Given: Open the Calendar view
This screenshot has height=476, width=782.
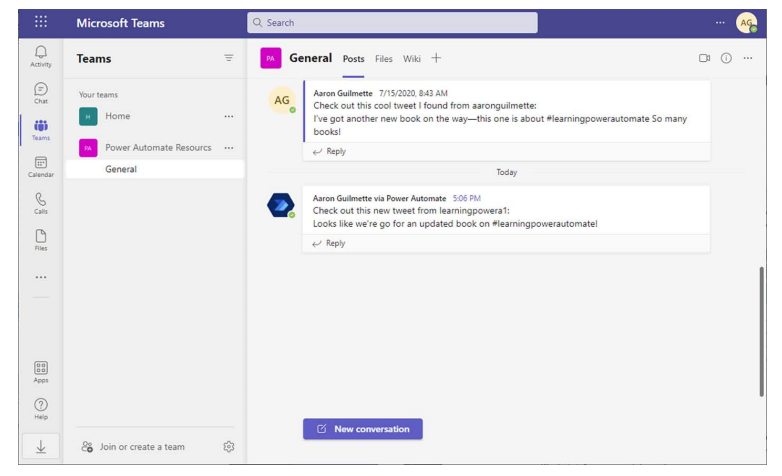Looking at the screenshot, I should pyautogui.click(x=41, y=167).
